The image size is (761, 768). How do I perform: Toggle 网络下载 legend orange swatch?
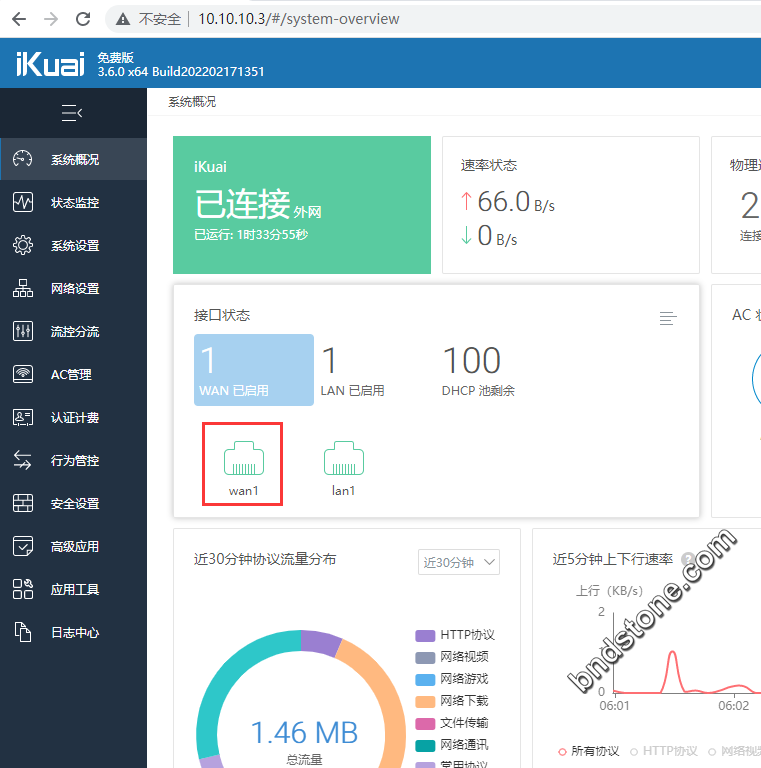pyautogui.click(x=425, y=701)
